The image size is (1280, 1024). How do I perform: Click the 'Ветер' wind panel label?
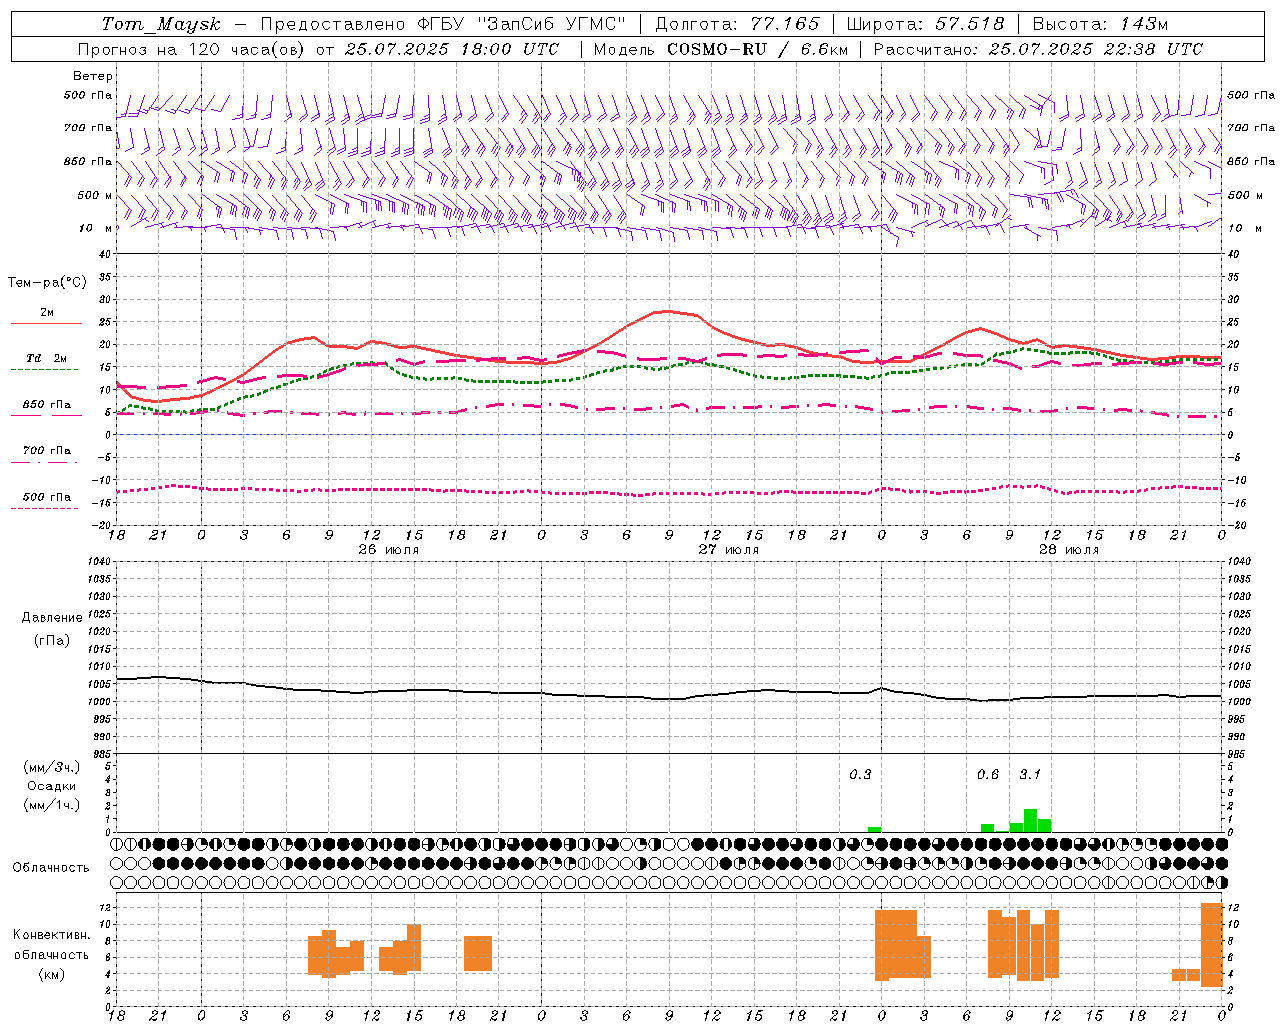[93, 76]
